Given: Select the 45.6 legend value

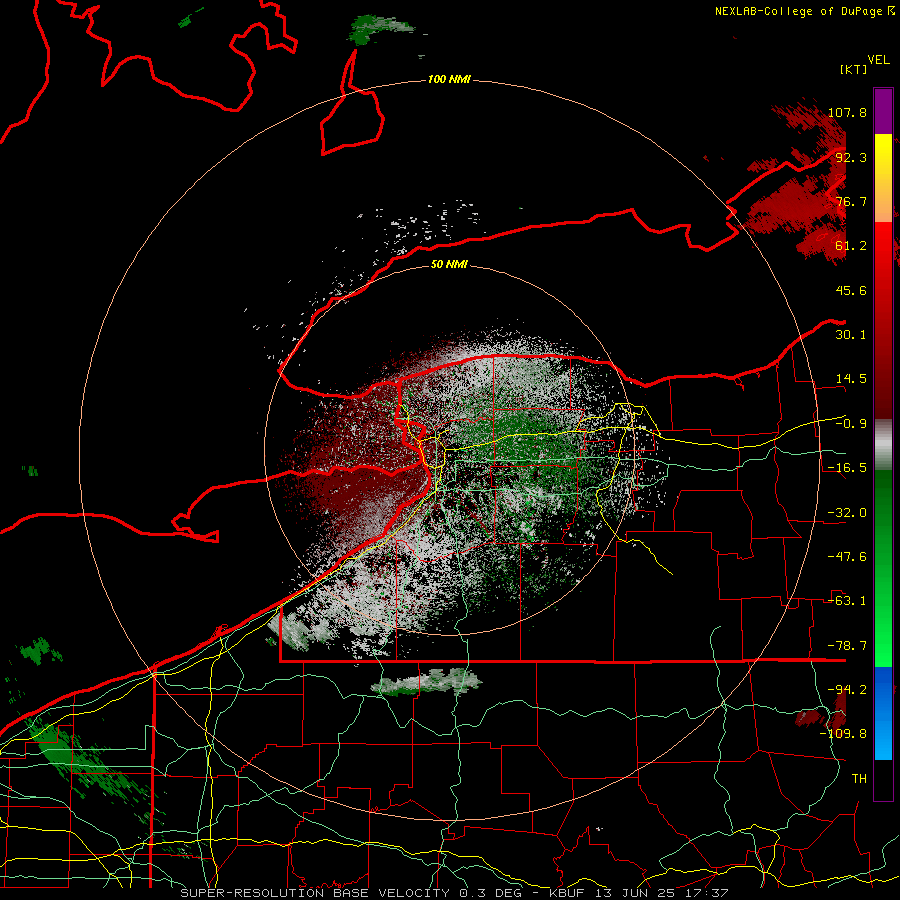Looking at the screenshot, I should click(851, 290).
